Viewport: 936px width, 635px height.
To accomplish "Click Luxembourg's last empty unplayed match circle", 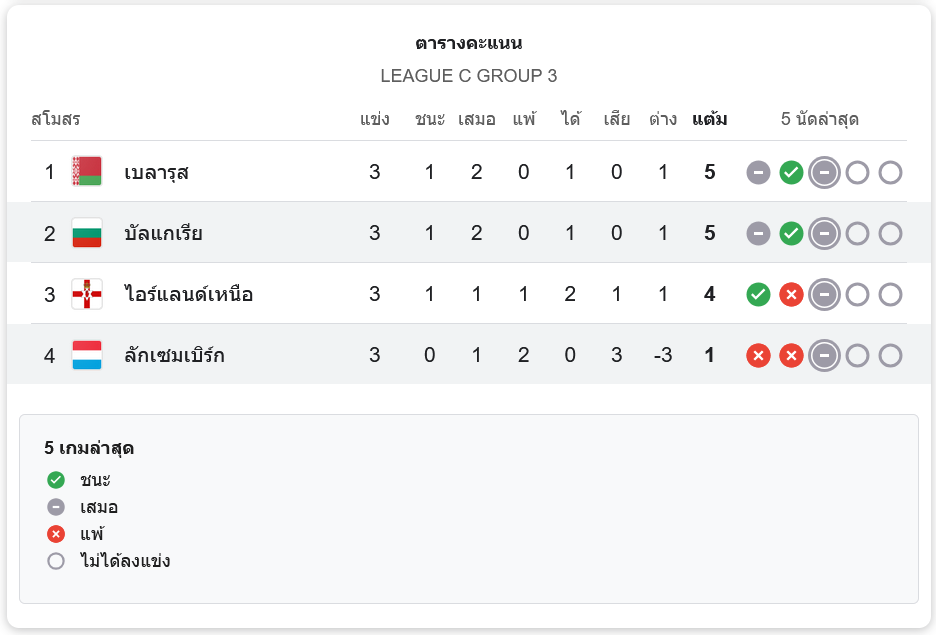I will click(x=890, y=355).
